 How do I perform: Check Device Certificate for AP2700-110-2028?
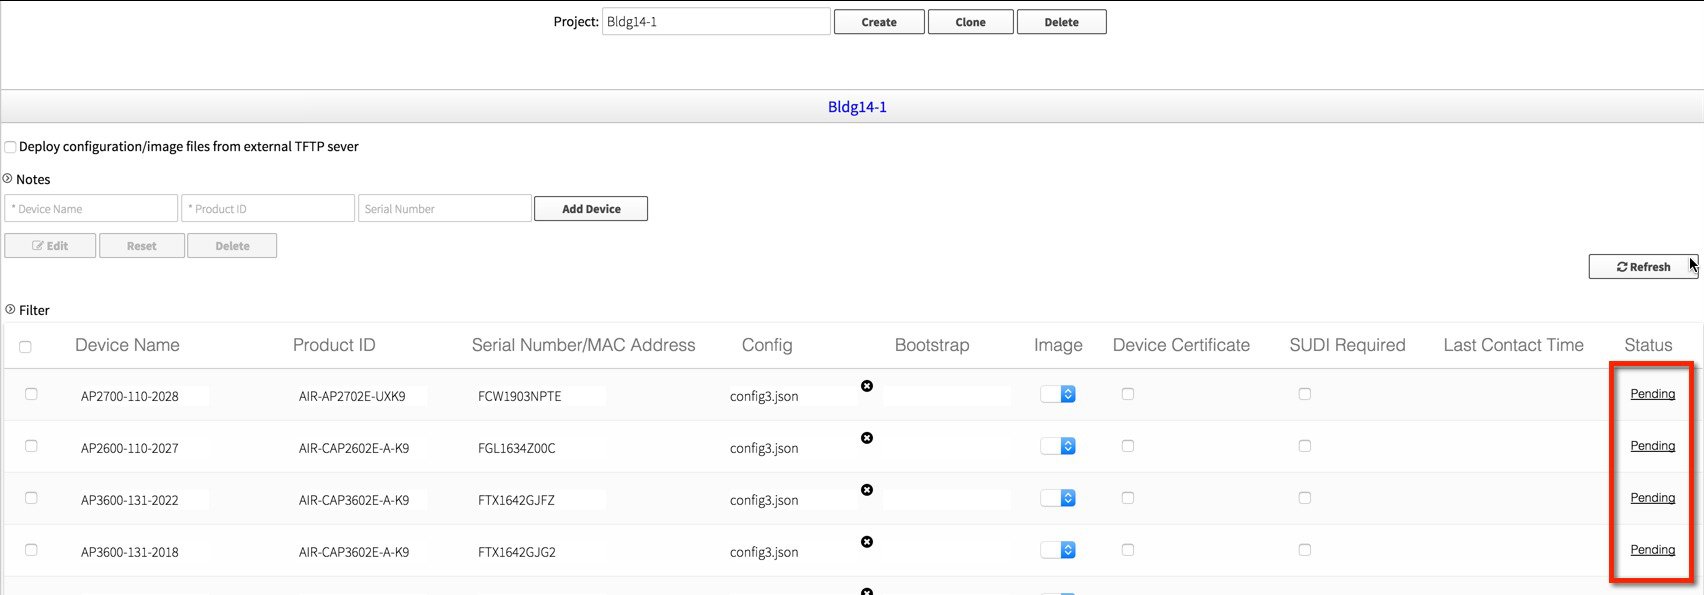click(x=1128, y=394)
